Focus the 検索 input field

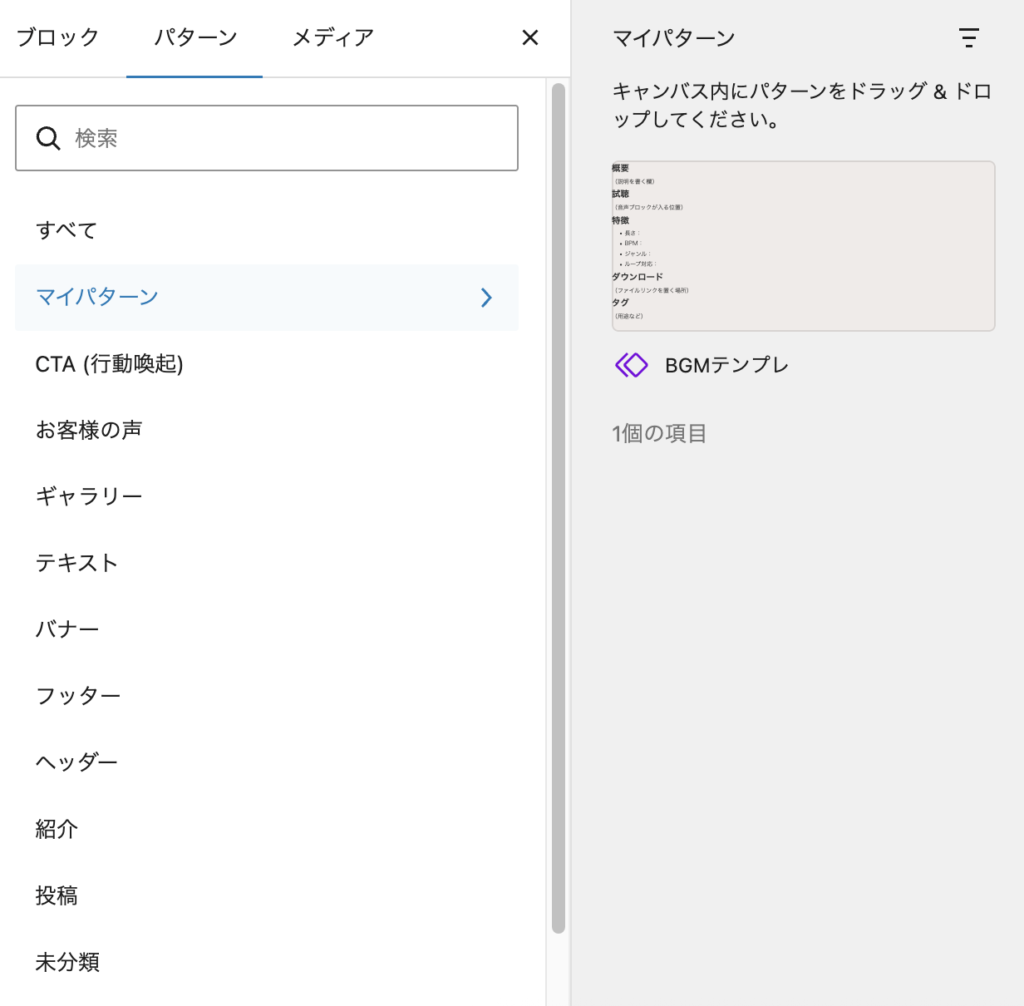pos(290,138)
